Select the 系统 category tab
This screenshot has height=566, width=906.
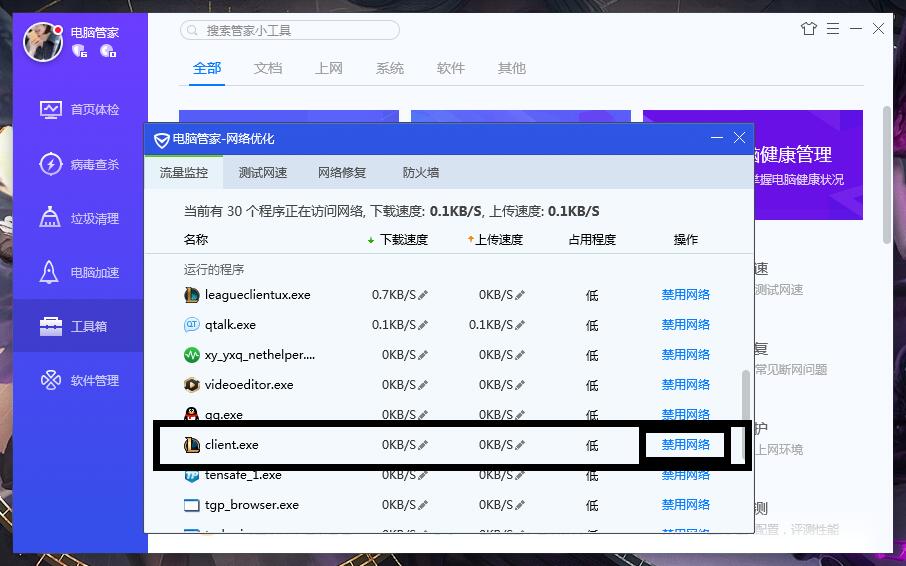point(390,68)
